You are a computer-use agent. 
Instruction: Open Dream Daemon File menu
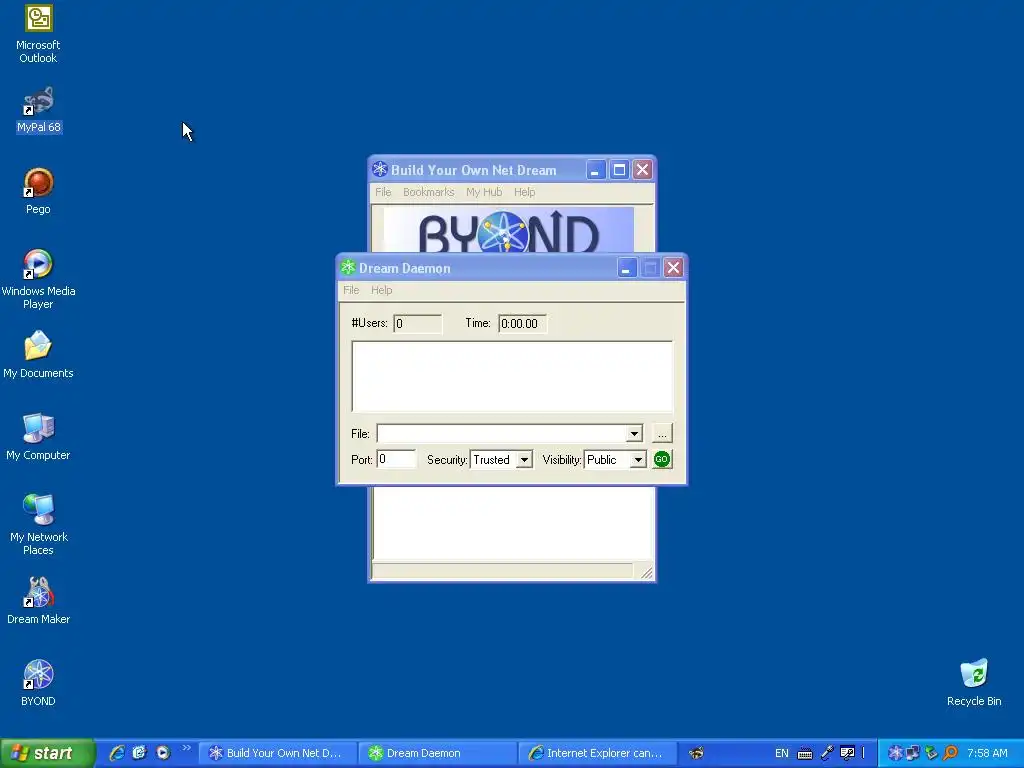pyautogui.click(x=351, y=290)
